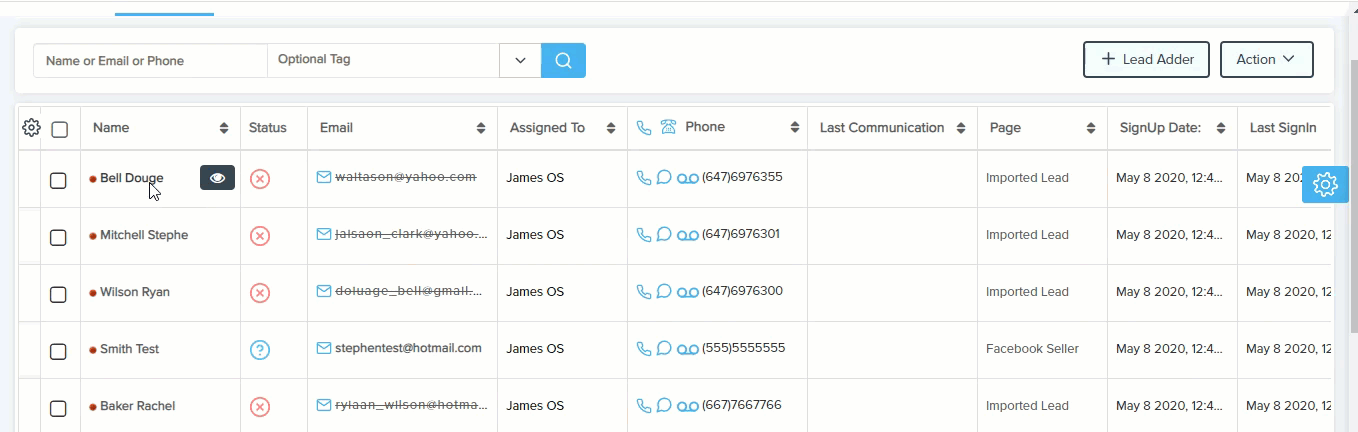The width and height of the screenshot is (1358, 432).
Task: Open the Action dropdown menu
Action: click(1266, 60)
